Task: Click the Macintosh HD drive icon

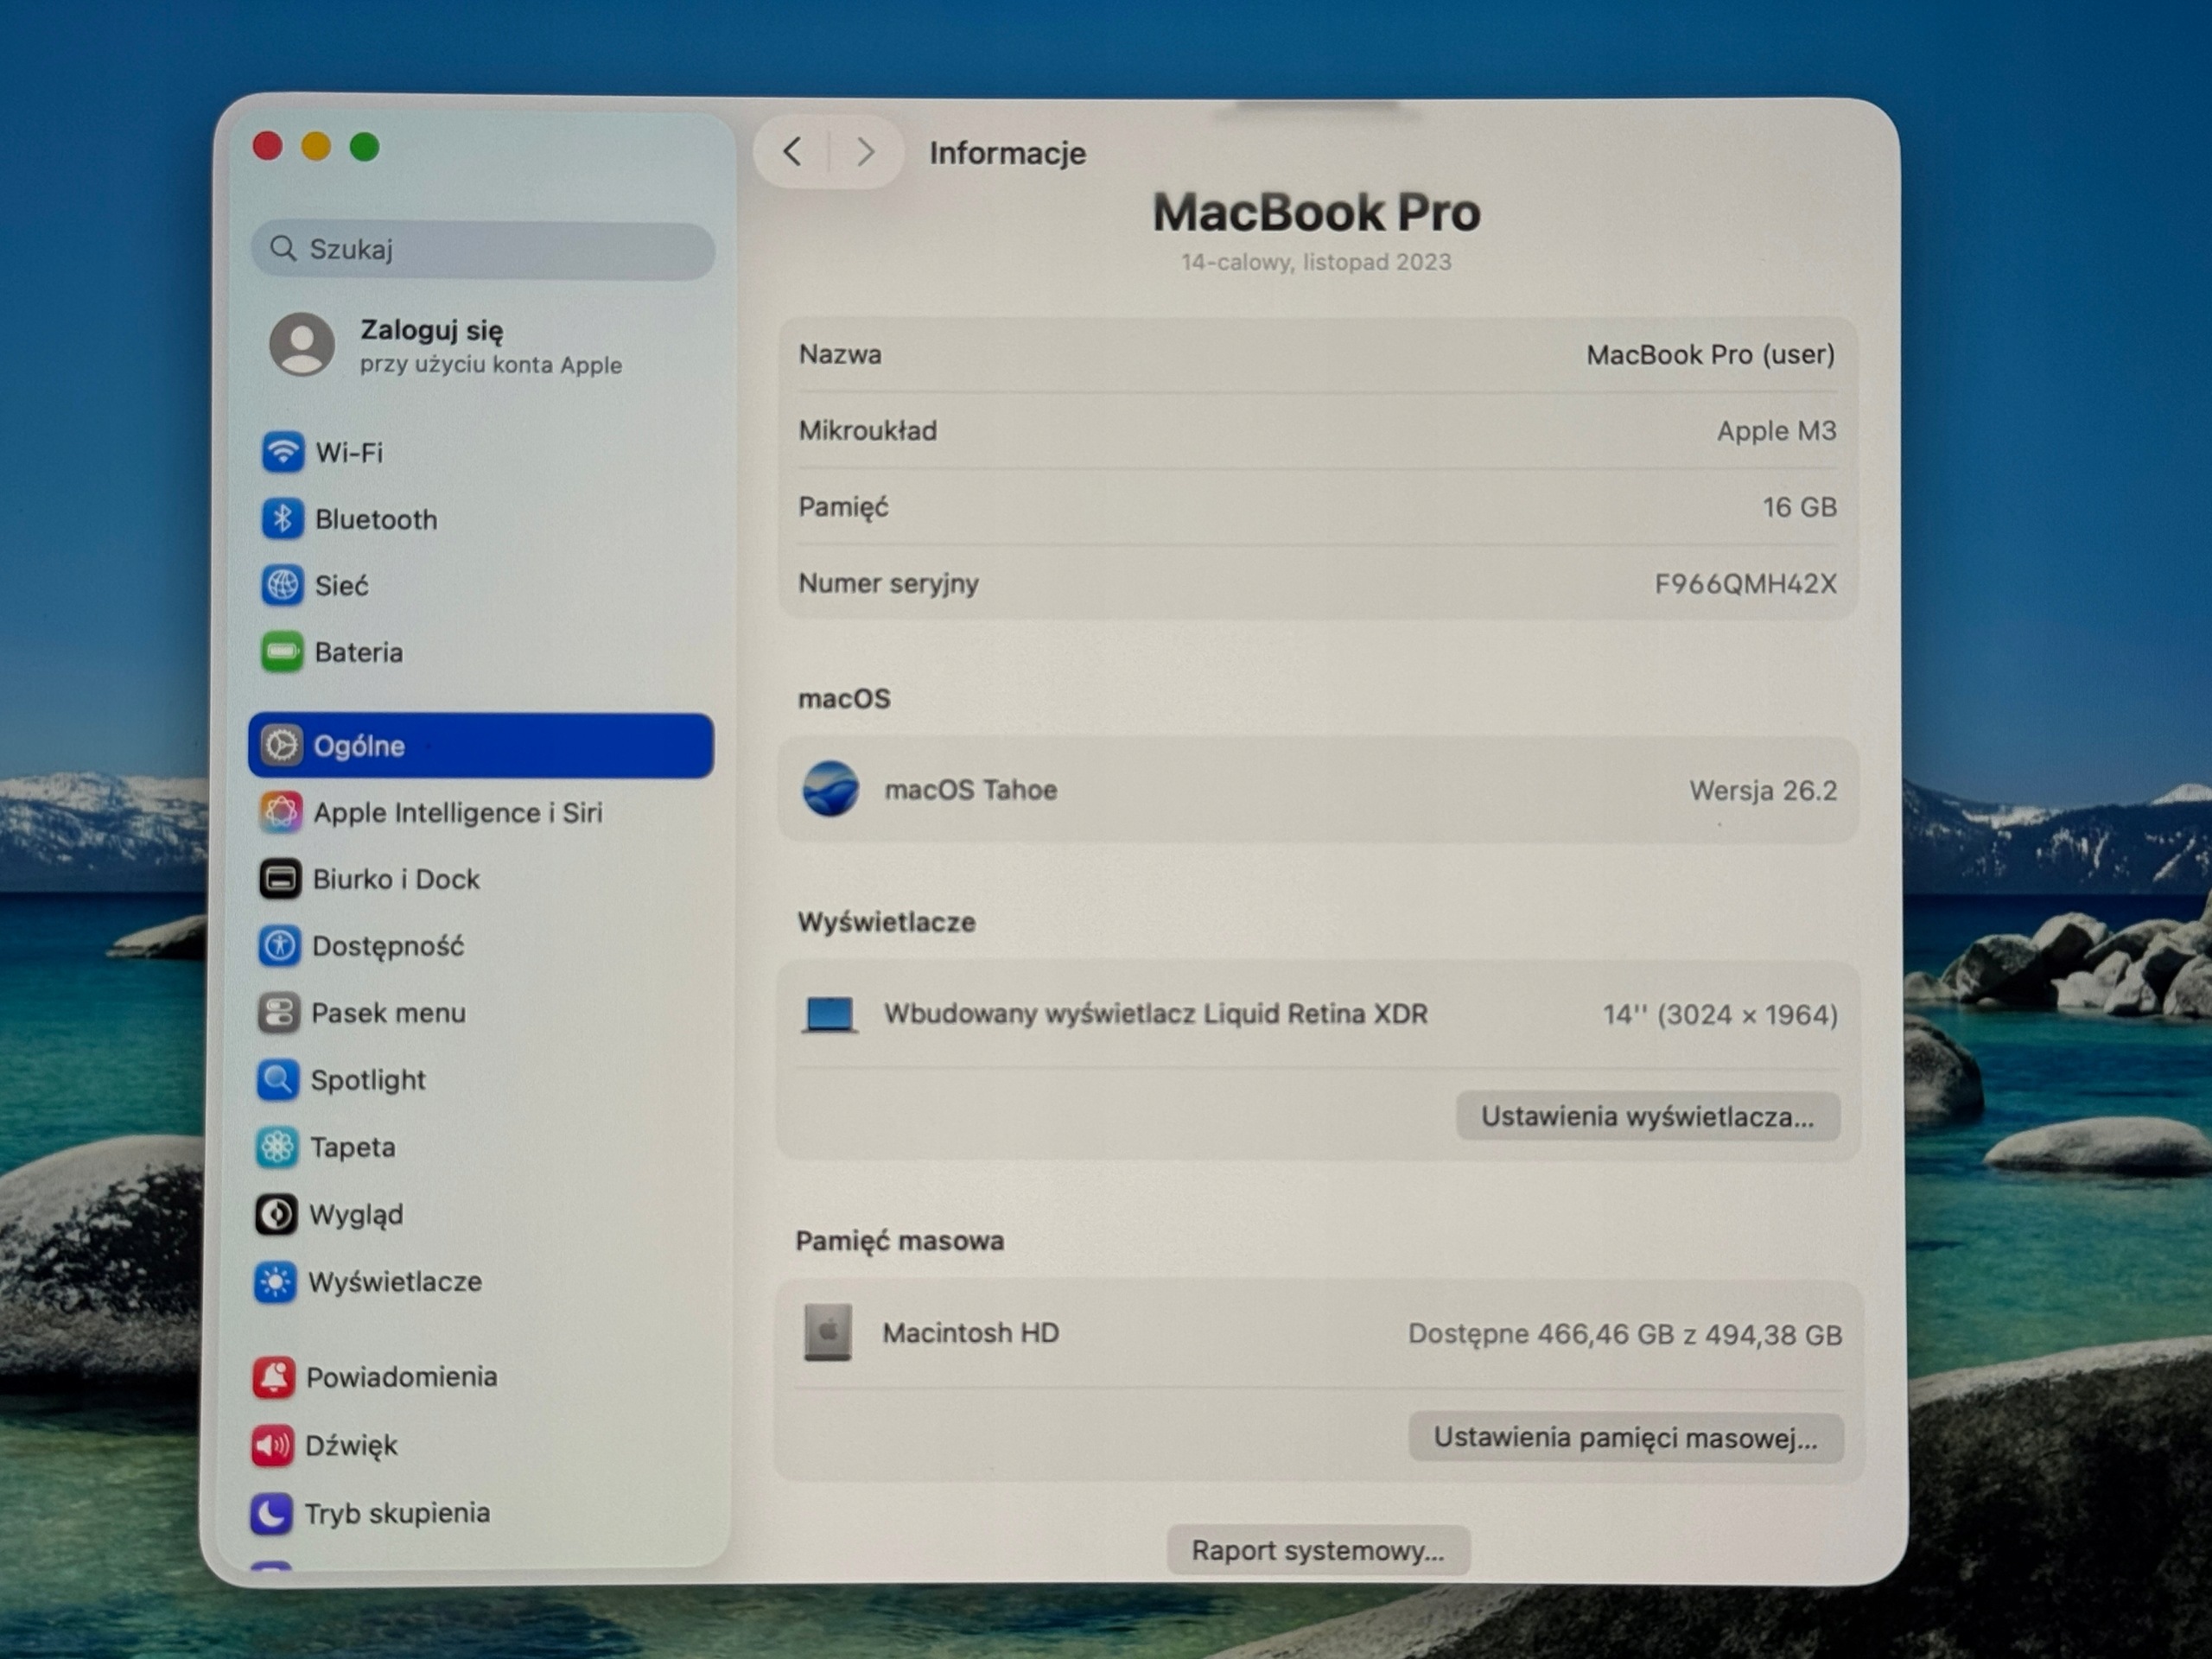Action: point(828,1332)
